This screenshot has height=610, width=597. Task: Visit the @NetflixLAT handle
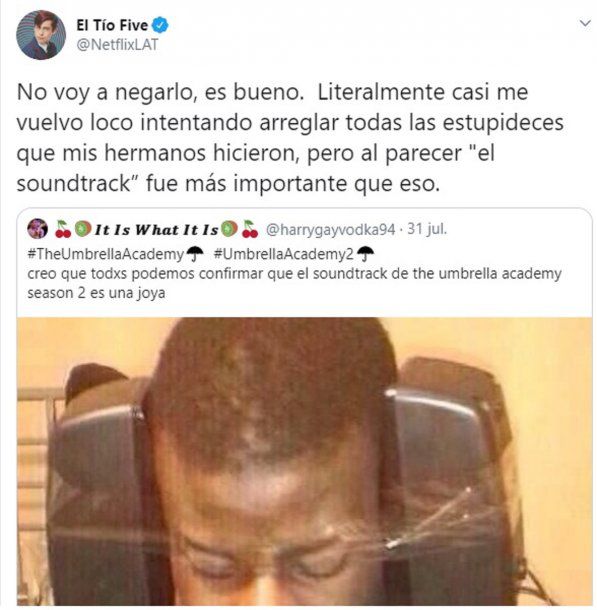pyautogui.click(x=117, y=45)
